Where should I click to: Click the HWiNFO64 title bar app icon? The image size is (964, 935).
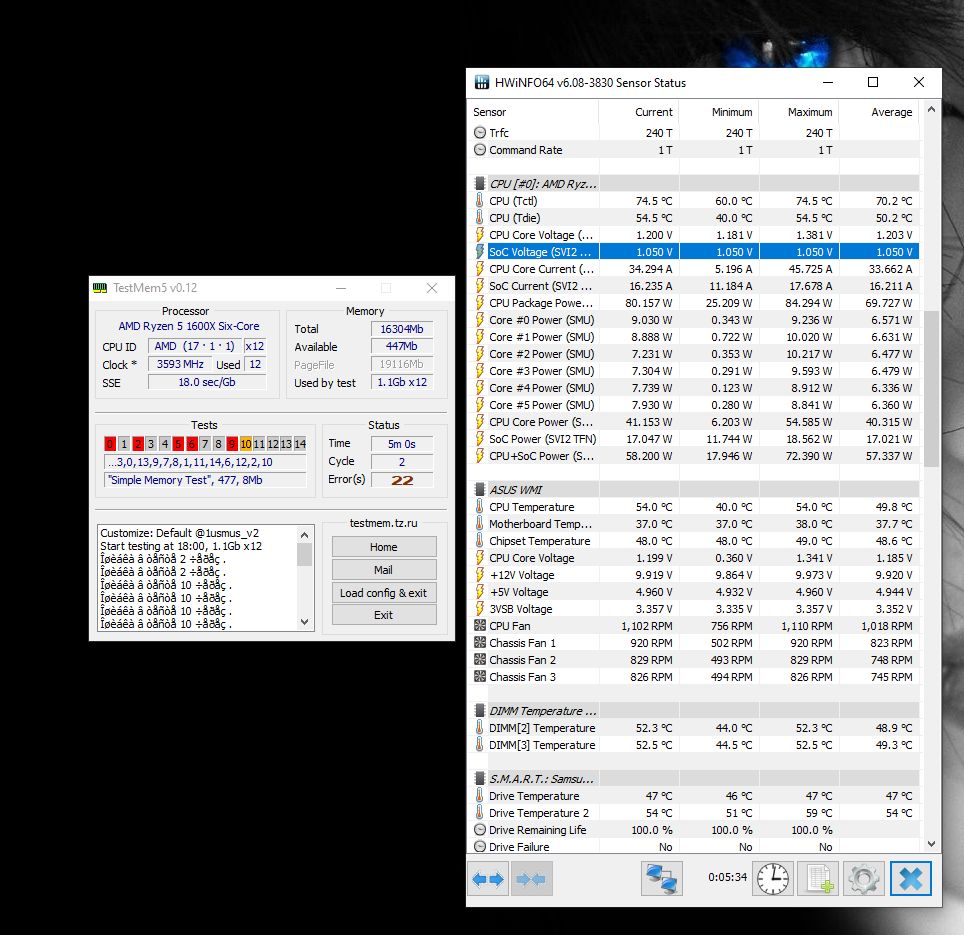tap(481, 82)
